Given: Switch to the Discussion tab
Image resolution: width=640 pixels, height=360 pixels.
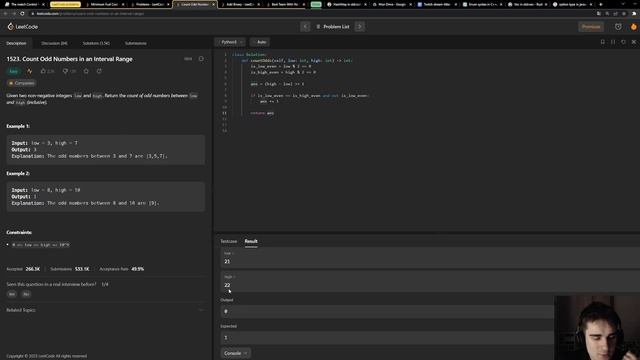Looking at the screenshot, I should (54, 43).
